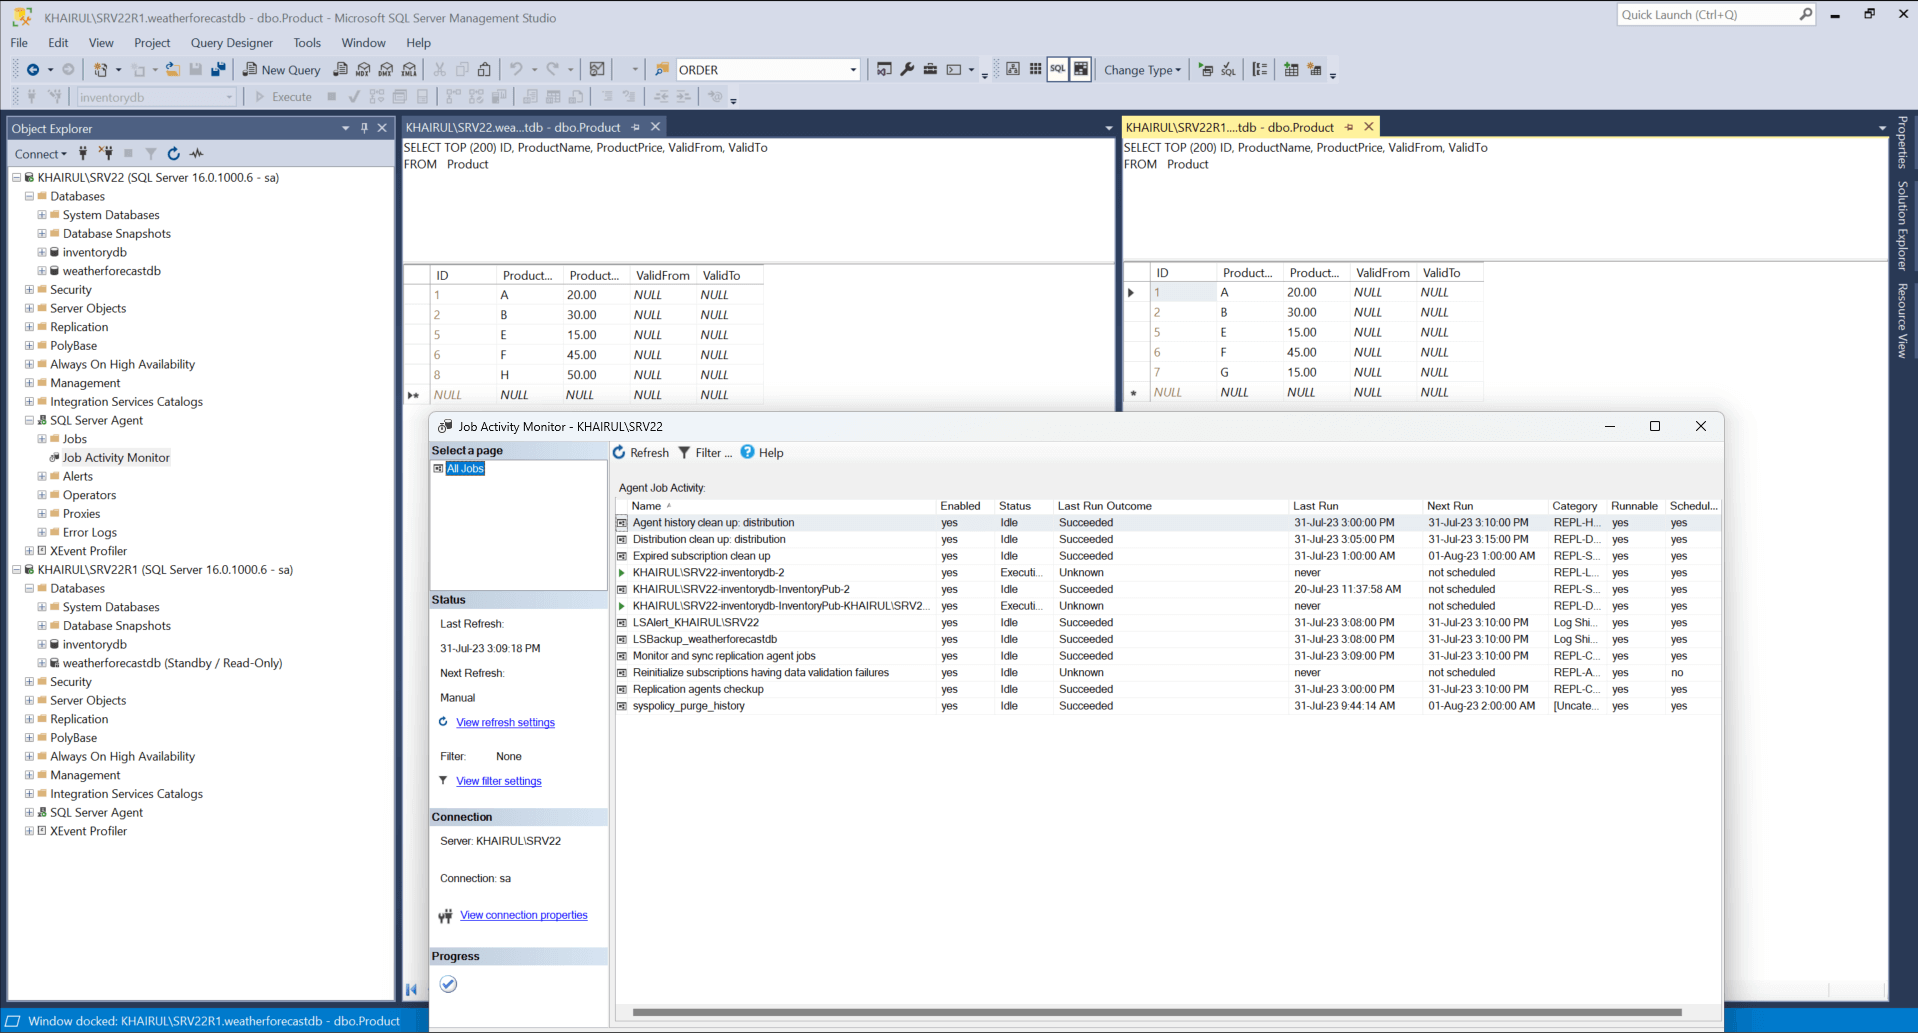Screen dimensions: 1918x1033
Task: Click the horizontal scrollbar in the job list
Action: click(x=1156, y=1012)
